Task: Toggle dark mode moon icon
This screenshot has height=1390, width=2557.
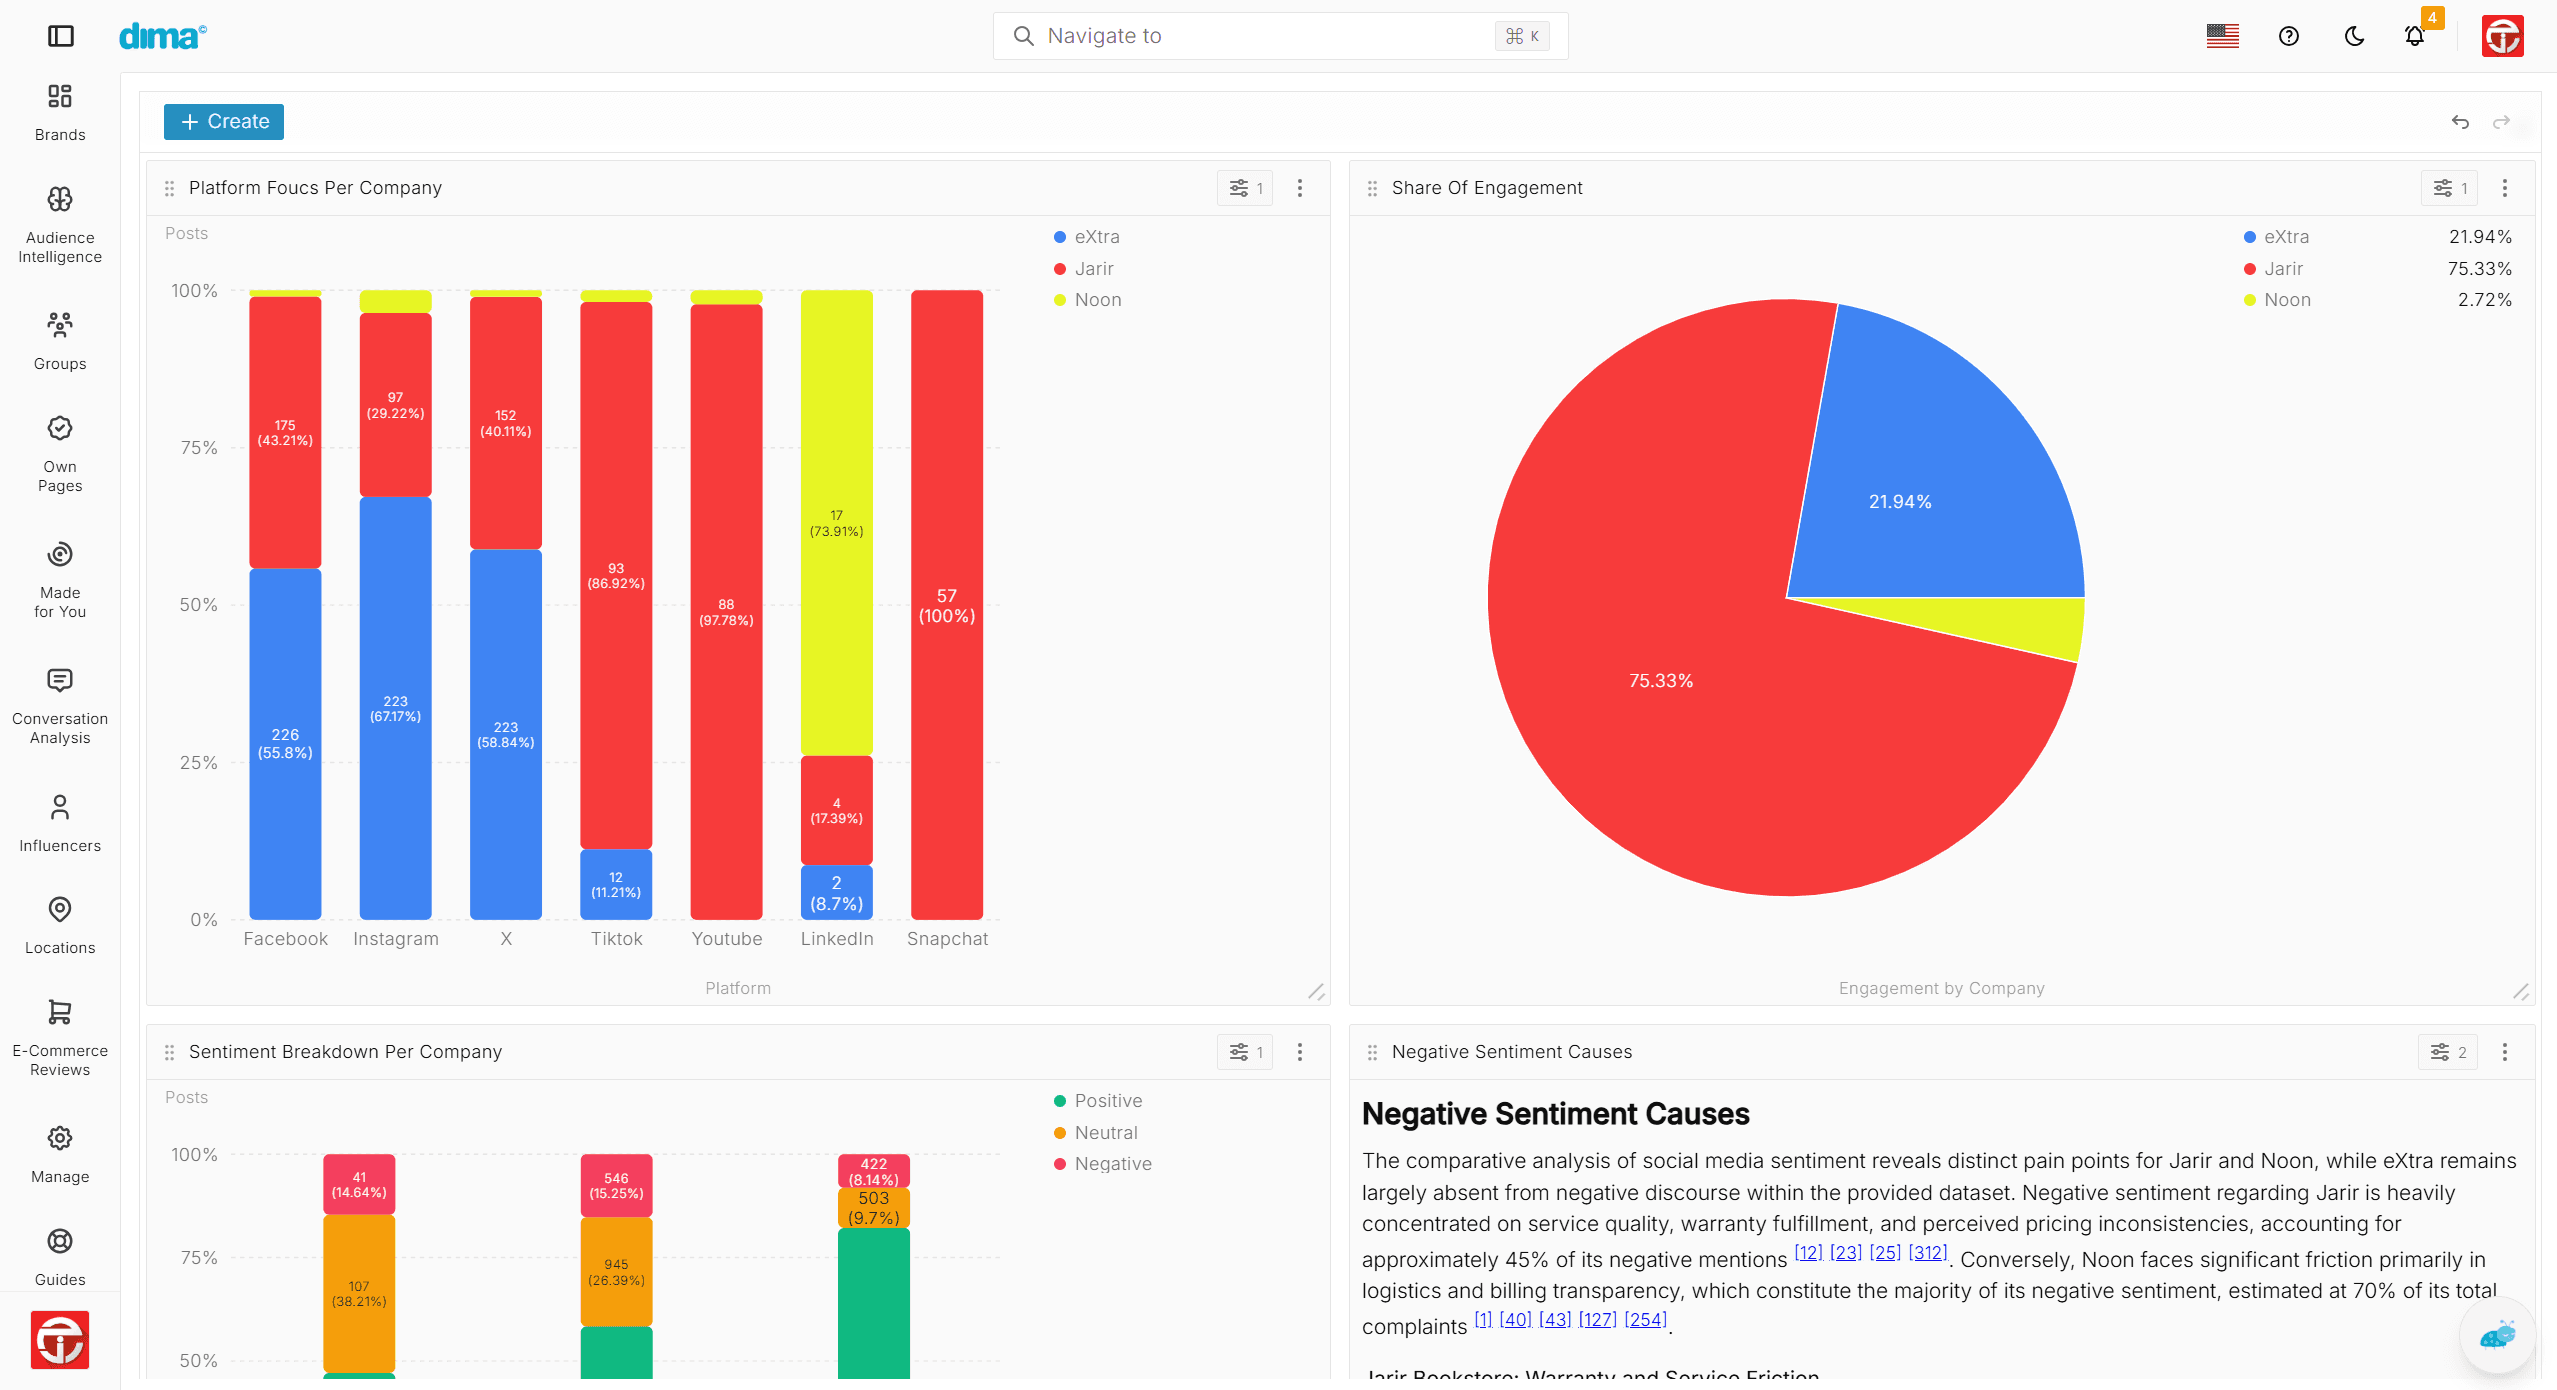Action: click(2354, 36)
